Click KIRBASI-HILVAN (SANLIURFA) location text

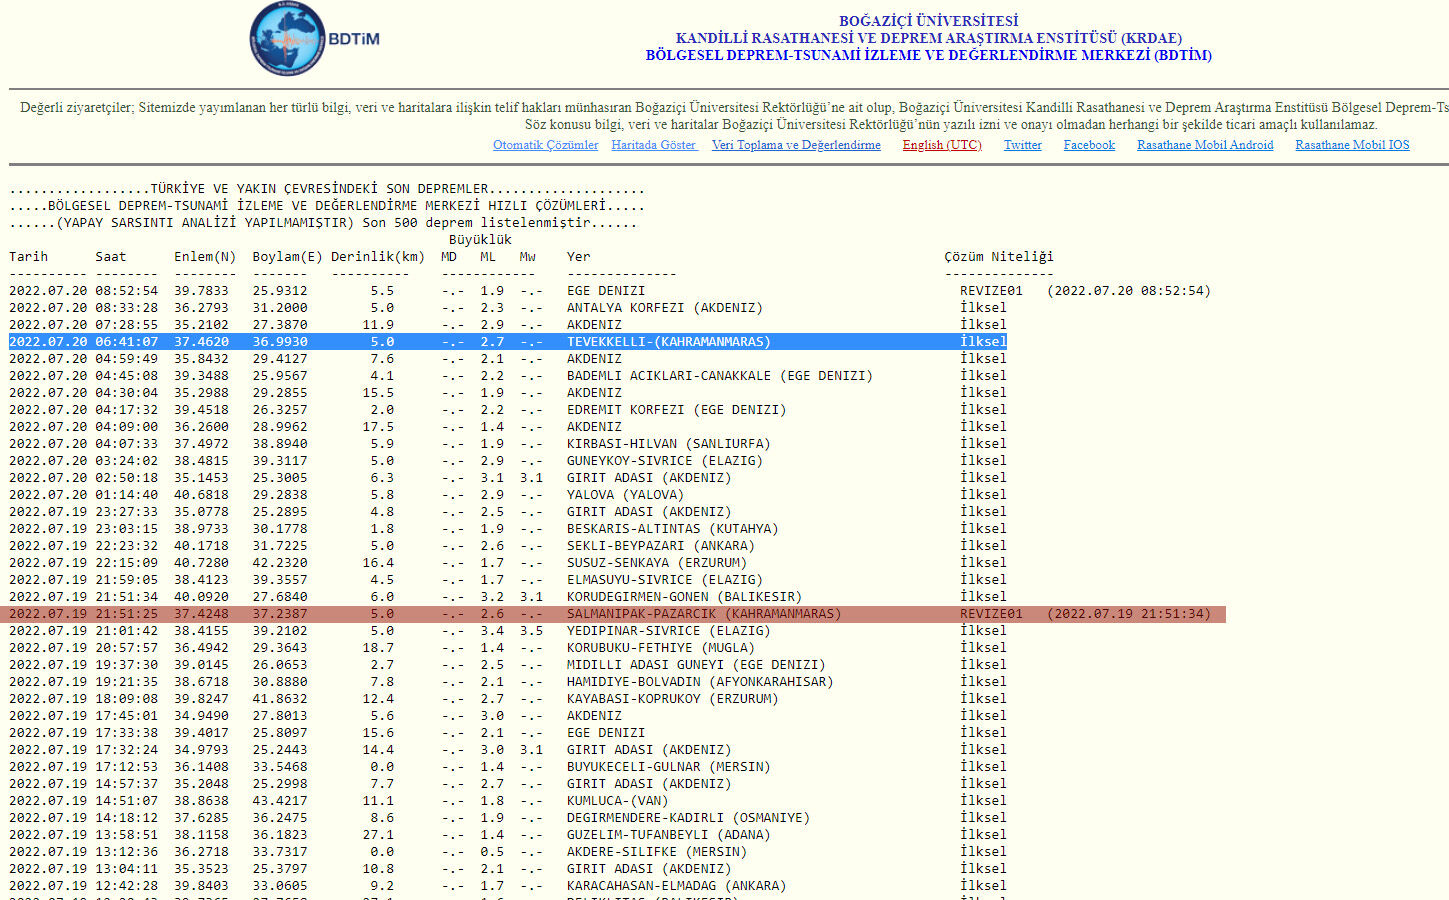coord(669,444)
